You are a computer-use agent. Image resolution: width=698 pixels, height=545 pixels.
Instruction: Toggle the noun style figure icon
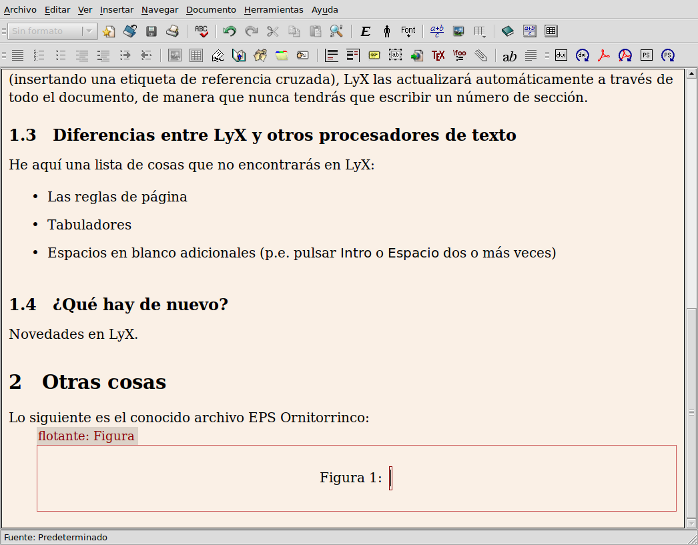(x=387, y=31)
